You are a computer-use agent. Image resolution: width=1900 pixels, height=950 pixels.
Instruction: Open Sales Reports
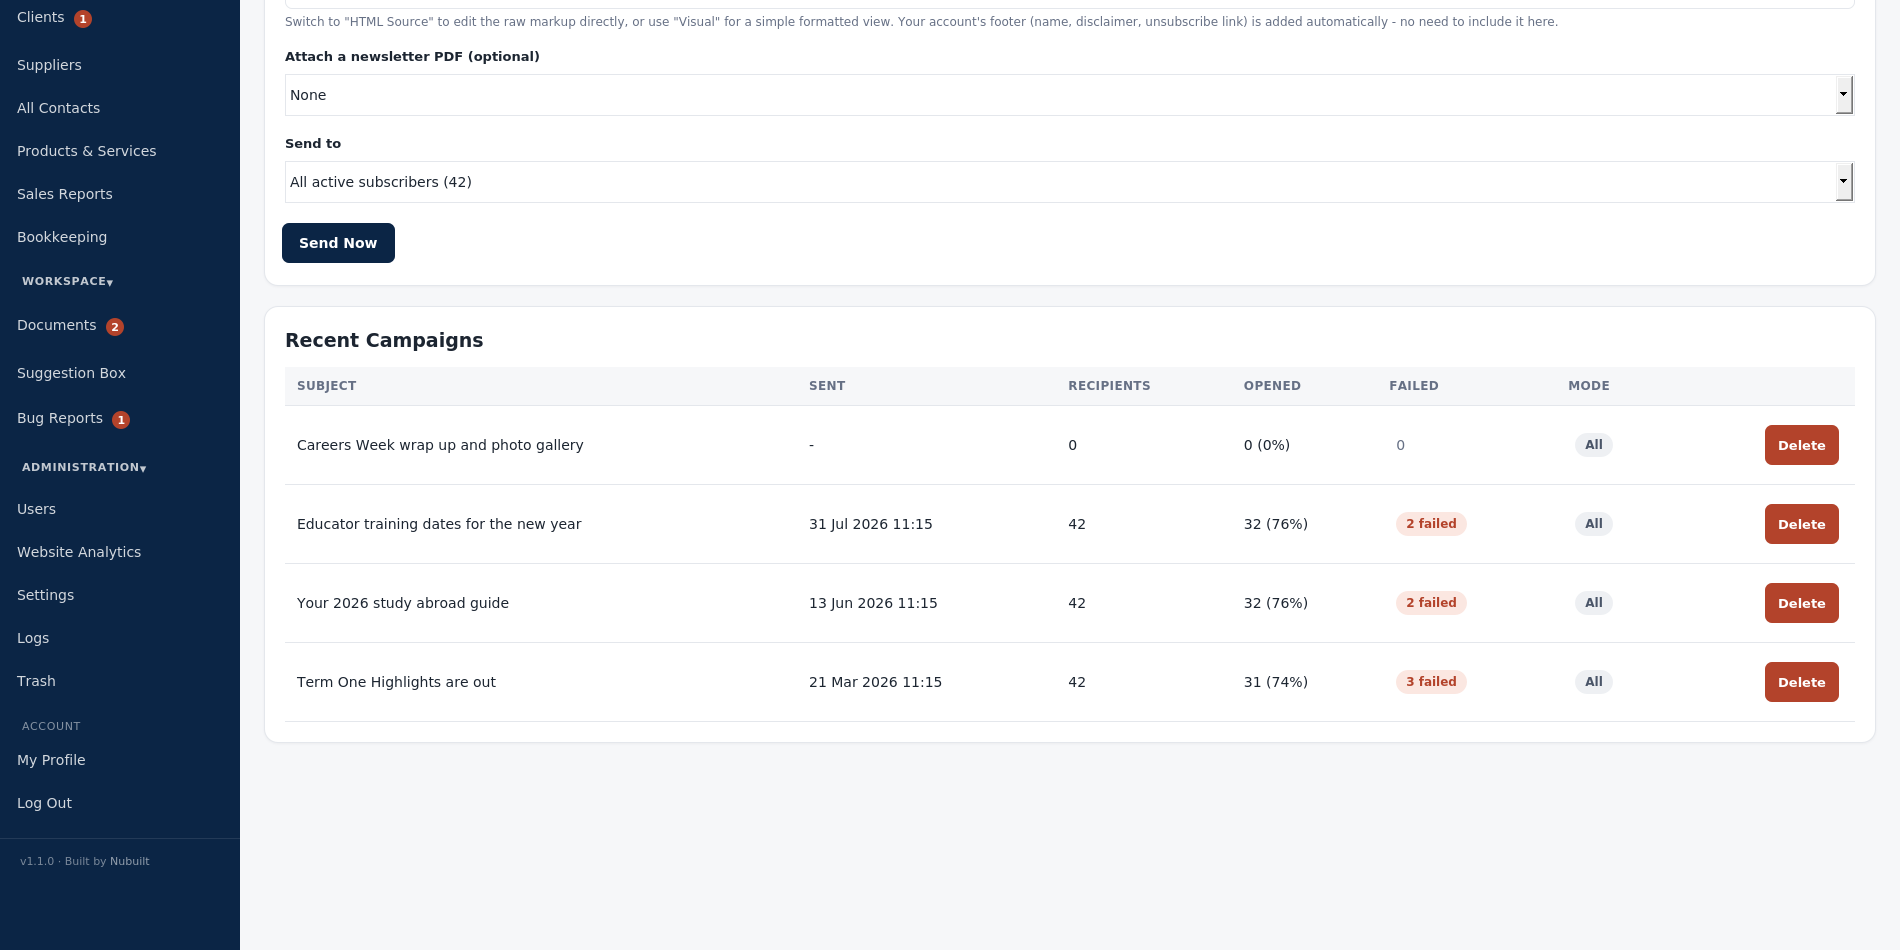pyautogui.click(x=64, y=194)
